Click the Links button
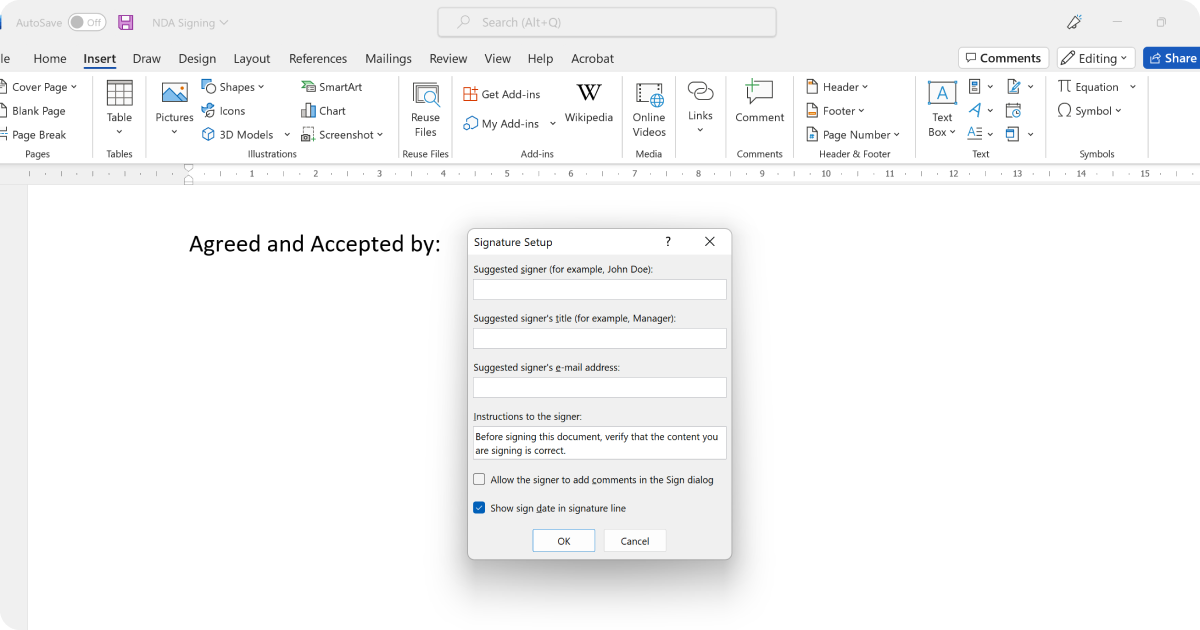Viewport: 1200px width, 630px height. tap(700, 107)
